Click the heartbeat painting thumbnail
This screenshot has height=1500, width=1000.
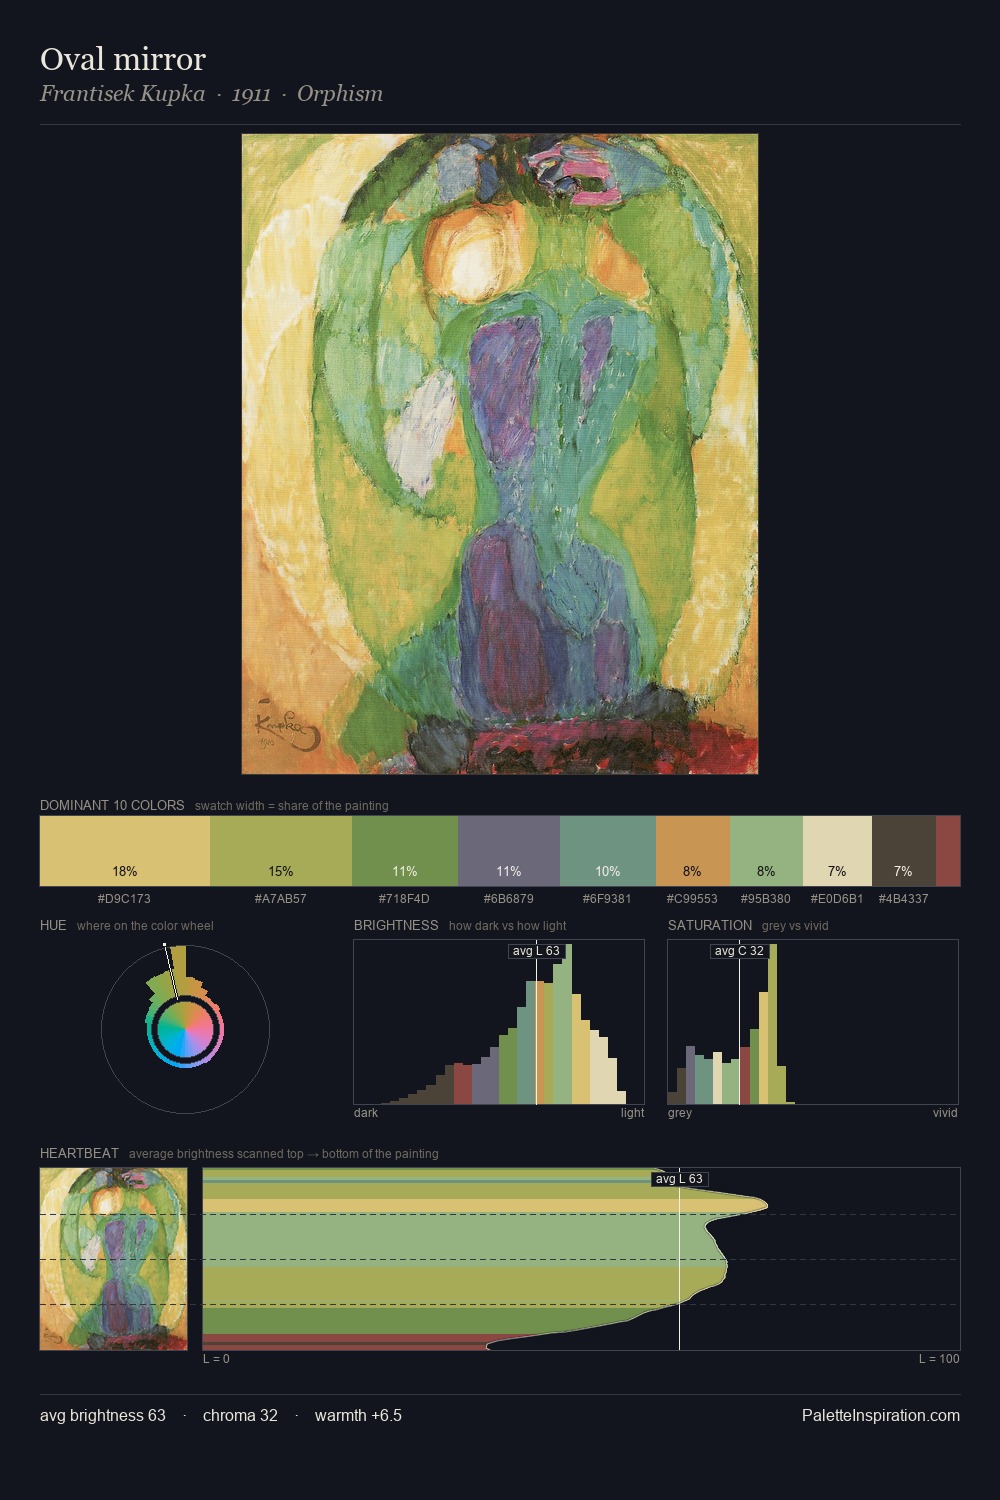click(x=114, y=1259)
